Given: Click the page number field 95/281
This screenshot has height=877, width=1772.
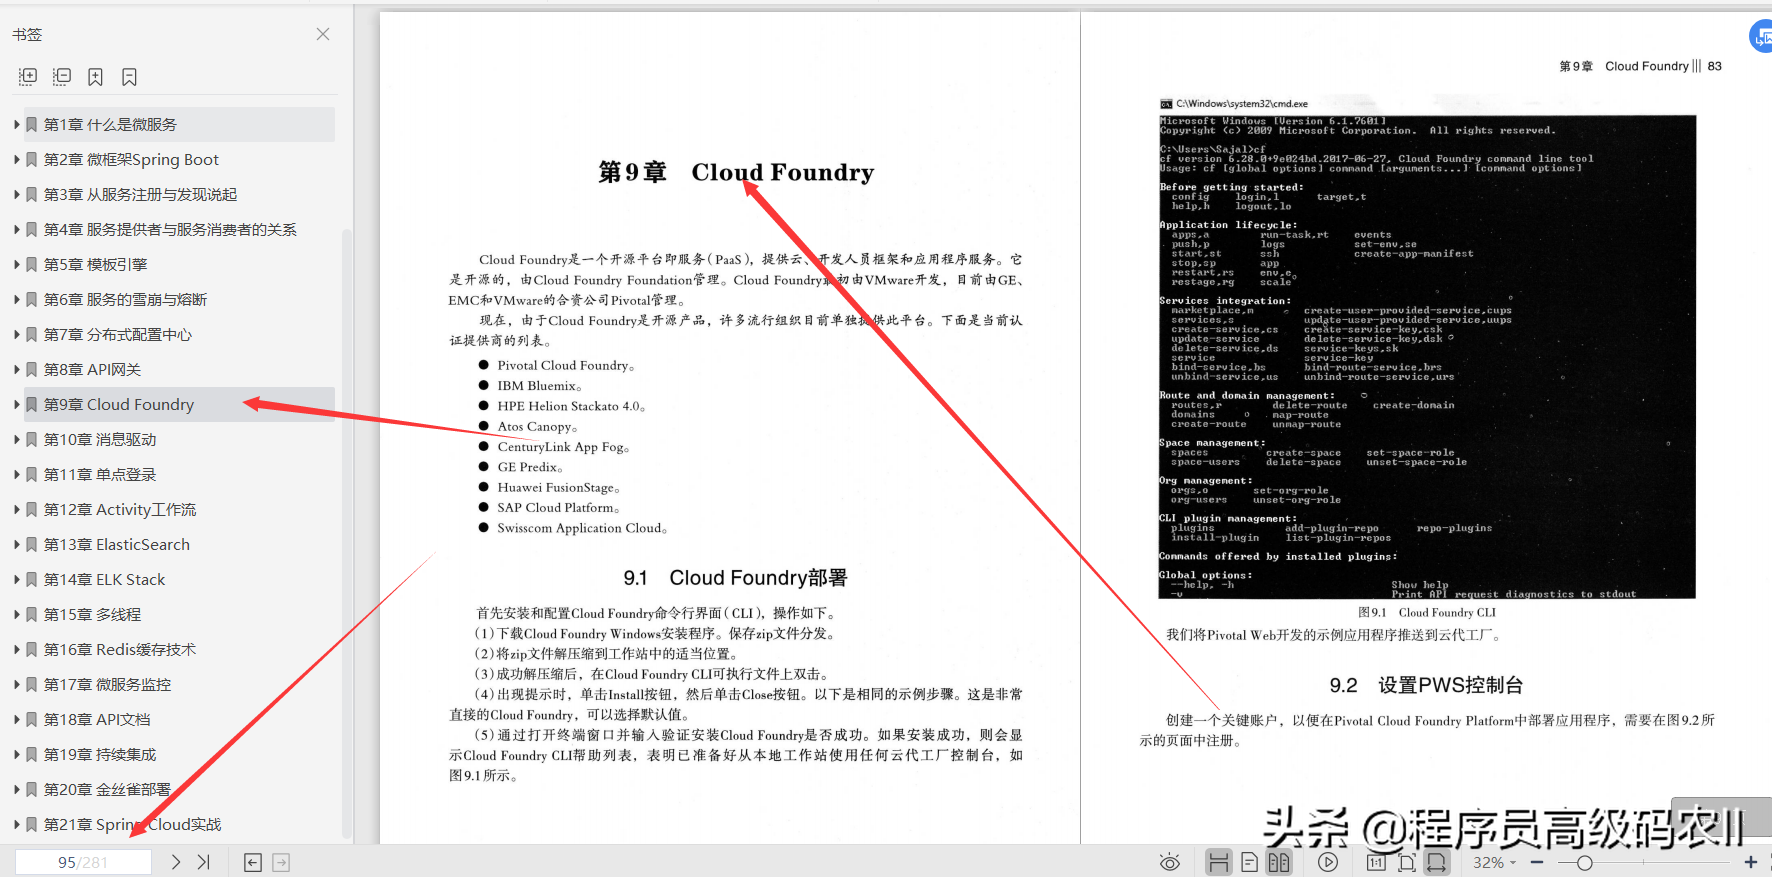Looking at the screenshot, I should (83, 862).
